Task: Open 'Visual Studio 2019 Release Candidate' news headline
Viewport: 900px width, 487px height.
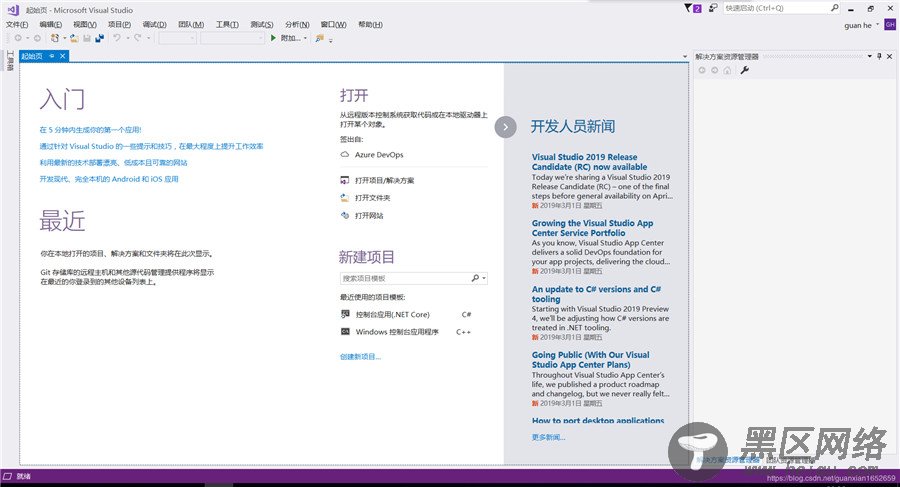Action: 589,162
